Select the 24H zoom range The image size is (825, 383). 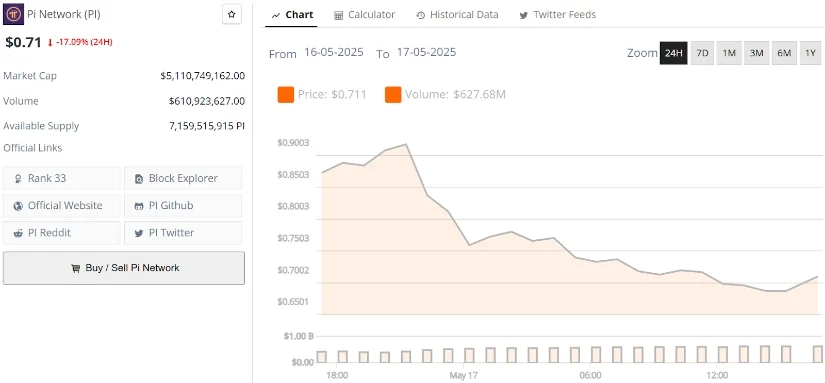click(x=673, y=53)
